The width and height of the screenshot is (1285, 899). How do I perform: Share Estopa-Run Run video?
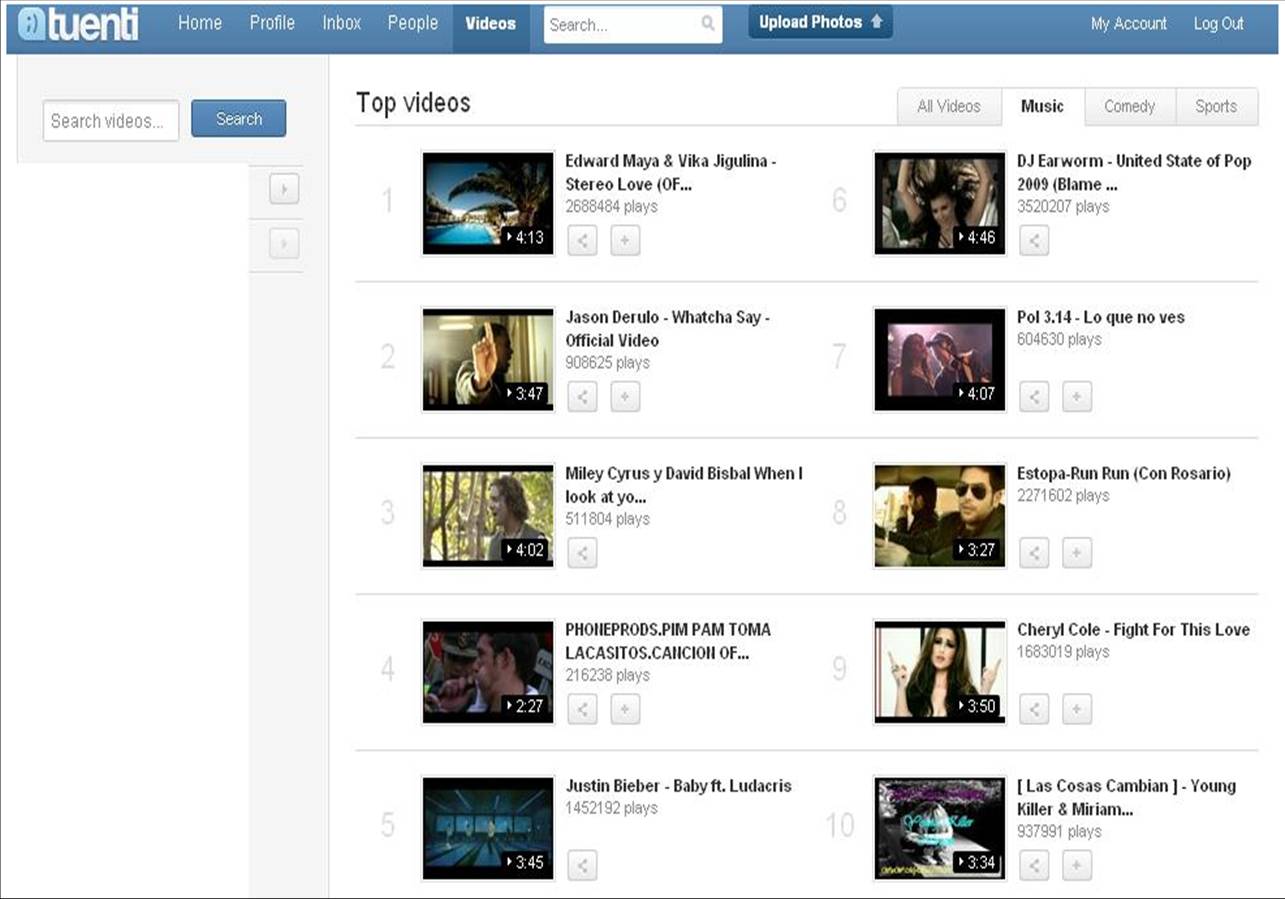pos(1034,552)
